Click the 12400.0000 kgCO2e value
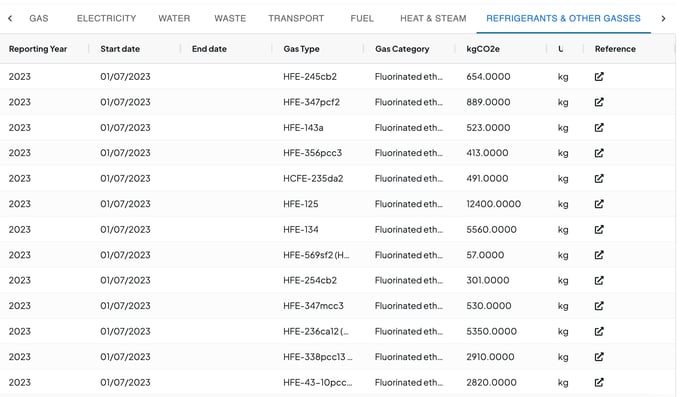Image resolution: width=688 pixels, height=397 pixels. pos(494,204)
